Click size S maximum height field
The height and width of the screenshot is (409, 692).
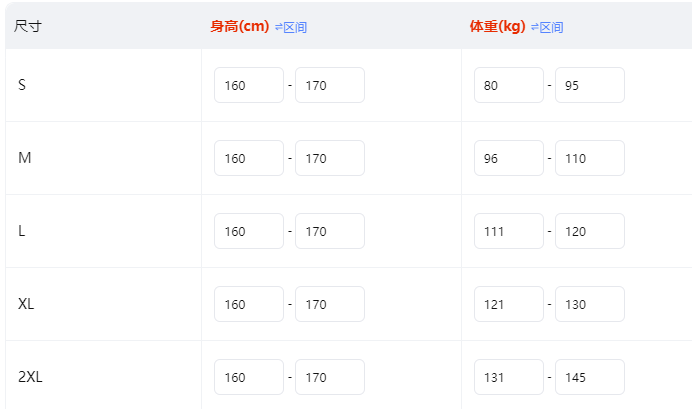coord(329,85)
